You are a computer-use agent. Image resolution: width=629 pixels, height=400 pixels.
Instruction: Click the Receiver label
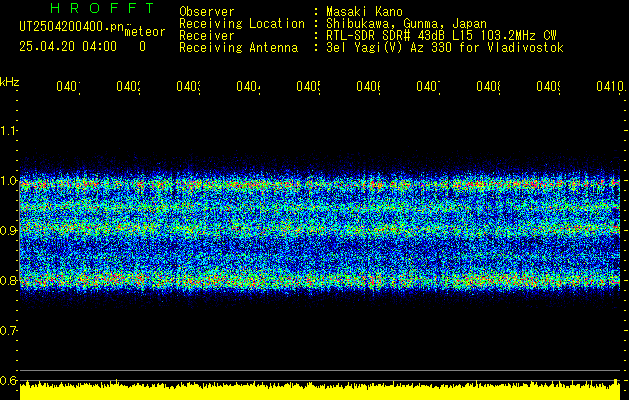pyautogui.click(x=207, y=36)
